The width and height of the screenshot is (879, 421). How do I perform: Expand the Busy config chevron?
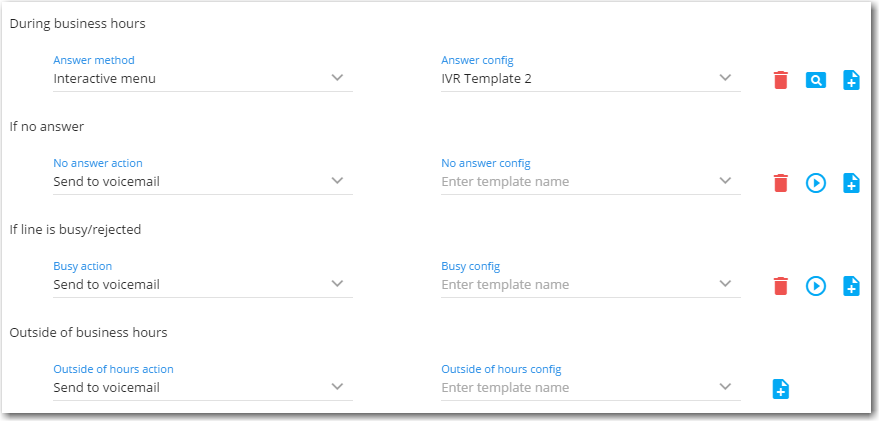725,284
